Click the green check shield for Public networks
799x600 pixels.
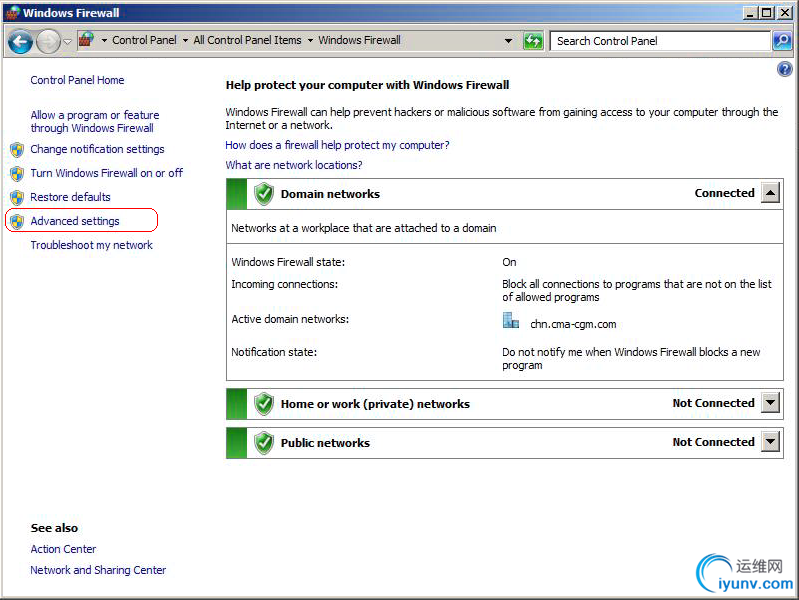point(264,443)
